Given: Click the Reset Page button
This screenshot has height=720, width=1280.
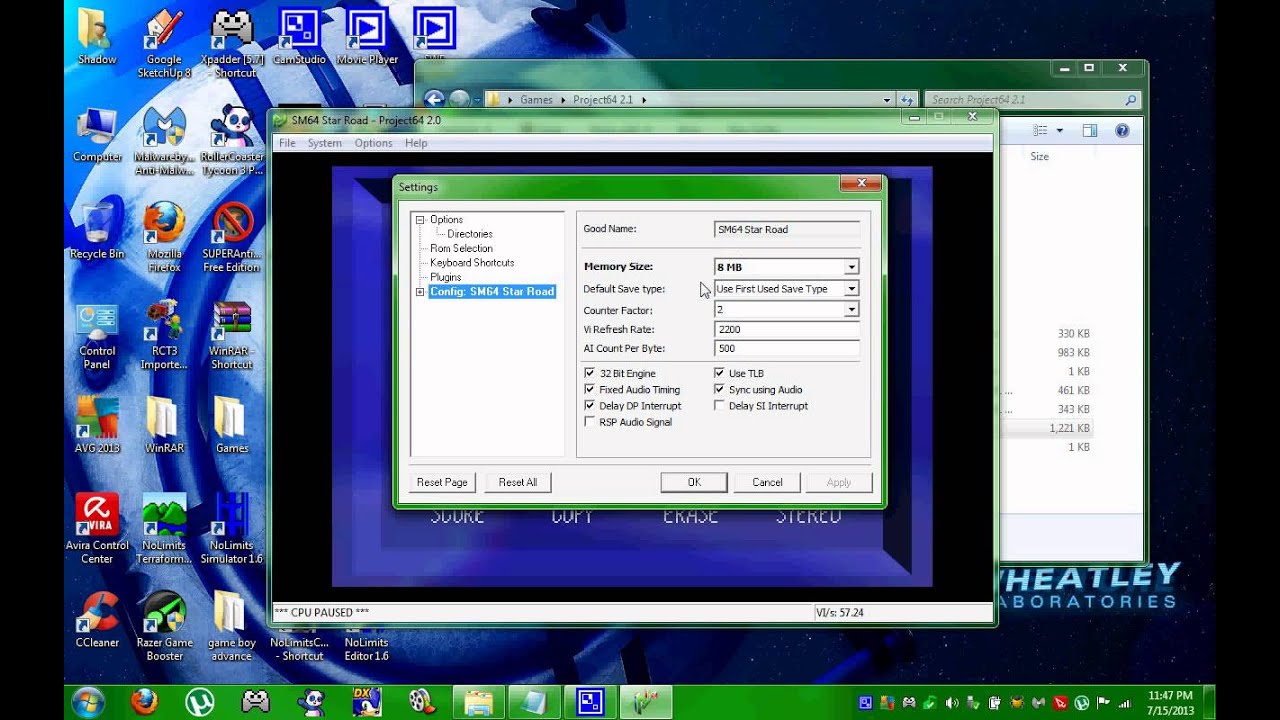Looking at the screenshot, I should pyautogui.click(x=442, y=482).
